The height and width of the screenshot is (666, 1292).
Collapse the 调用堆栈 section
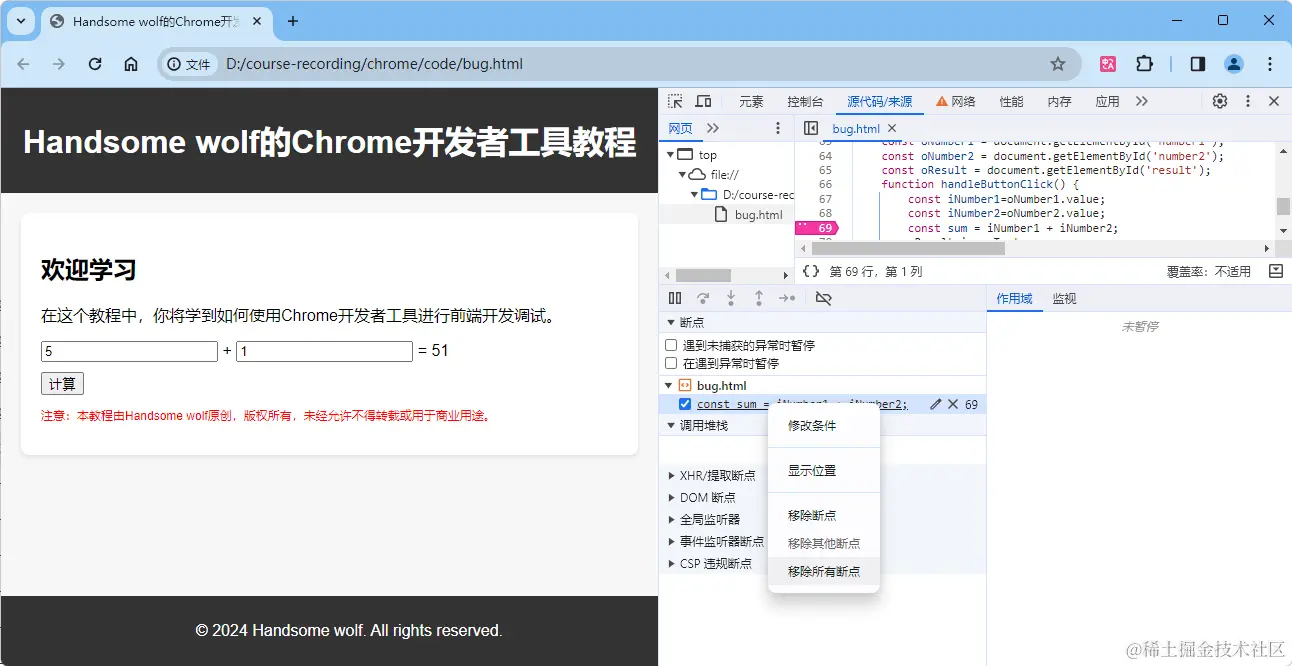tap(670, 425)
